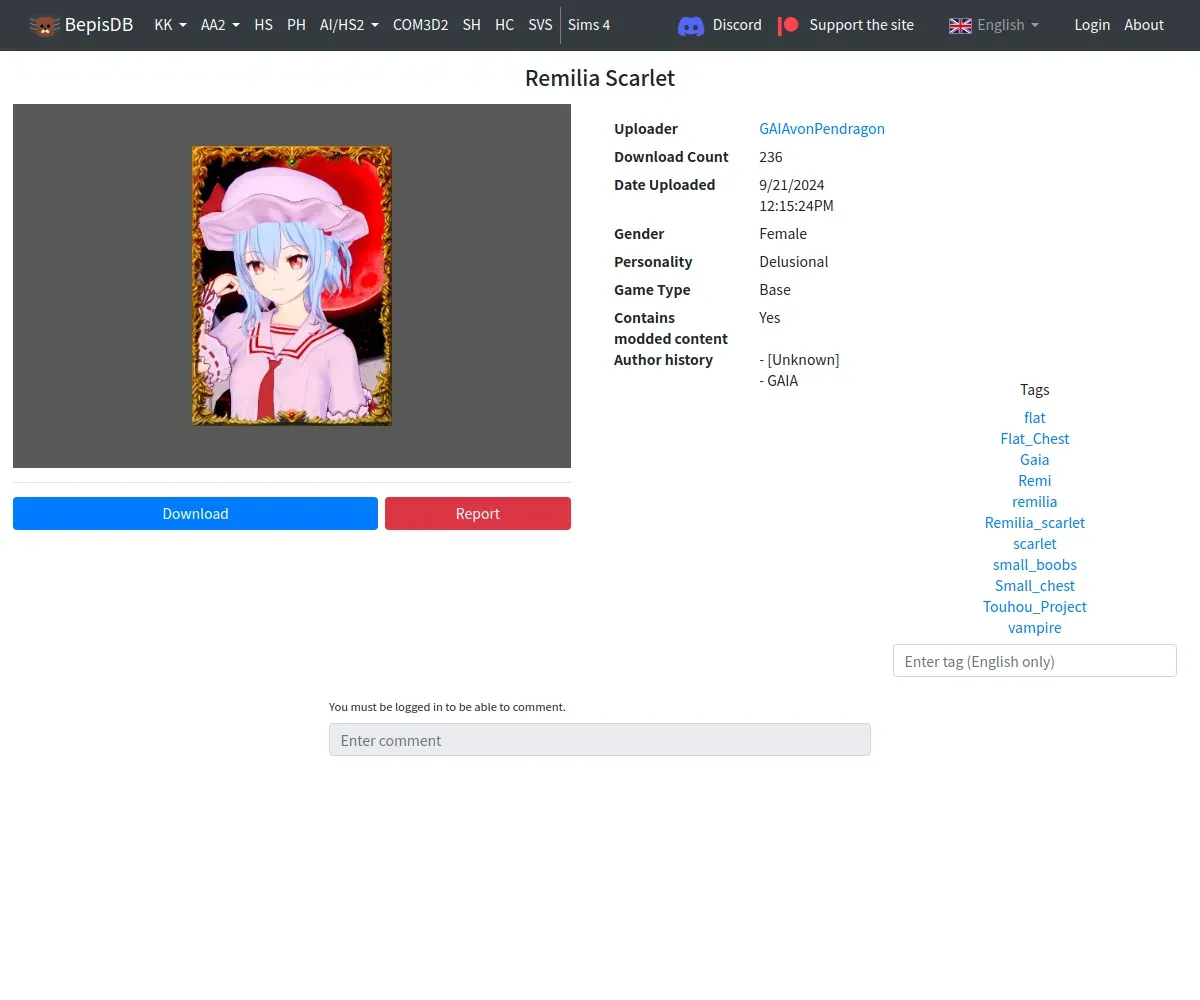Select the Remilia_scarlet tag

tap(1035, 523)
